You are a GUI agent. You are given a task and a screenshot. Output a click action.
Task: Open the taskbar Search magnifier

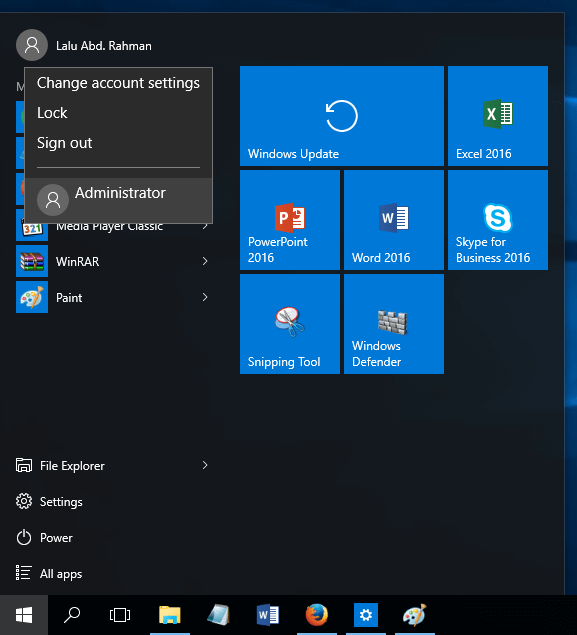pos(72,615)
